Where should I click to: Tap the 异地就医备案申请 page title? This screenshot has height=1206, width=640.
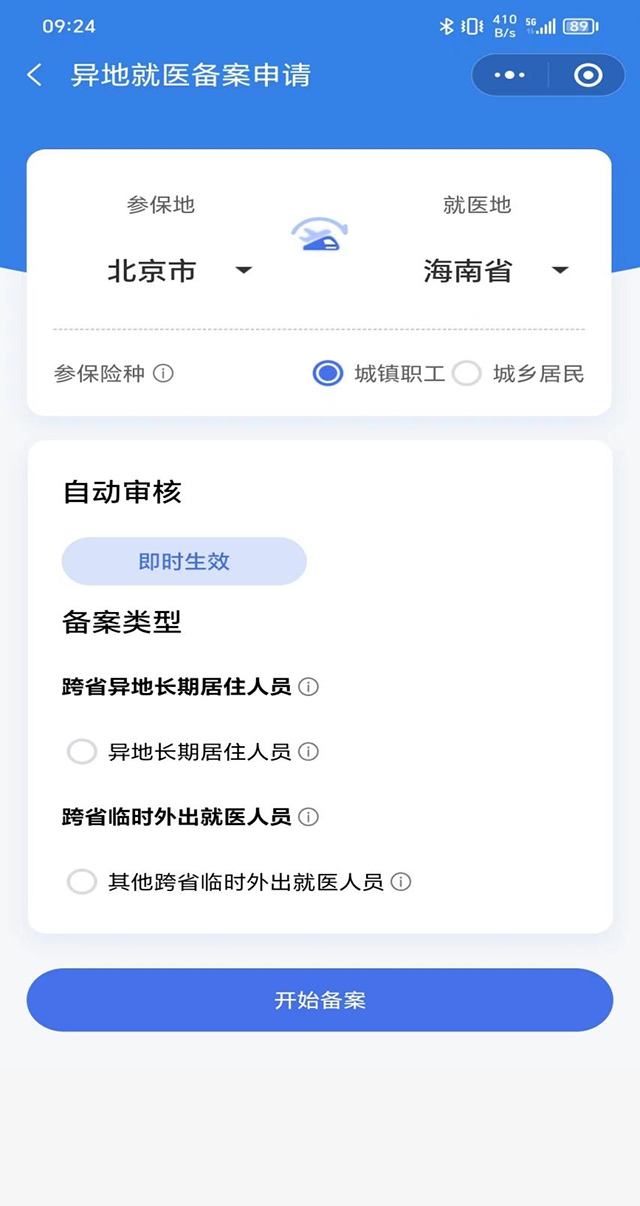(191, 75)
